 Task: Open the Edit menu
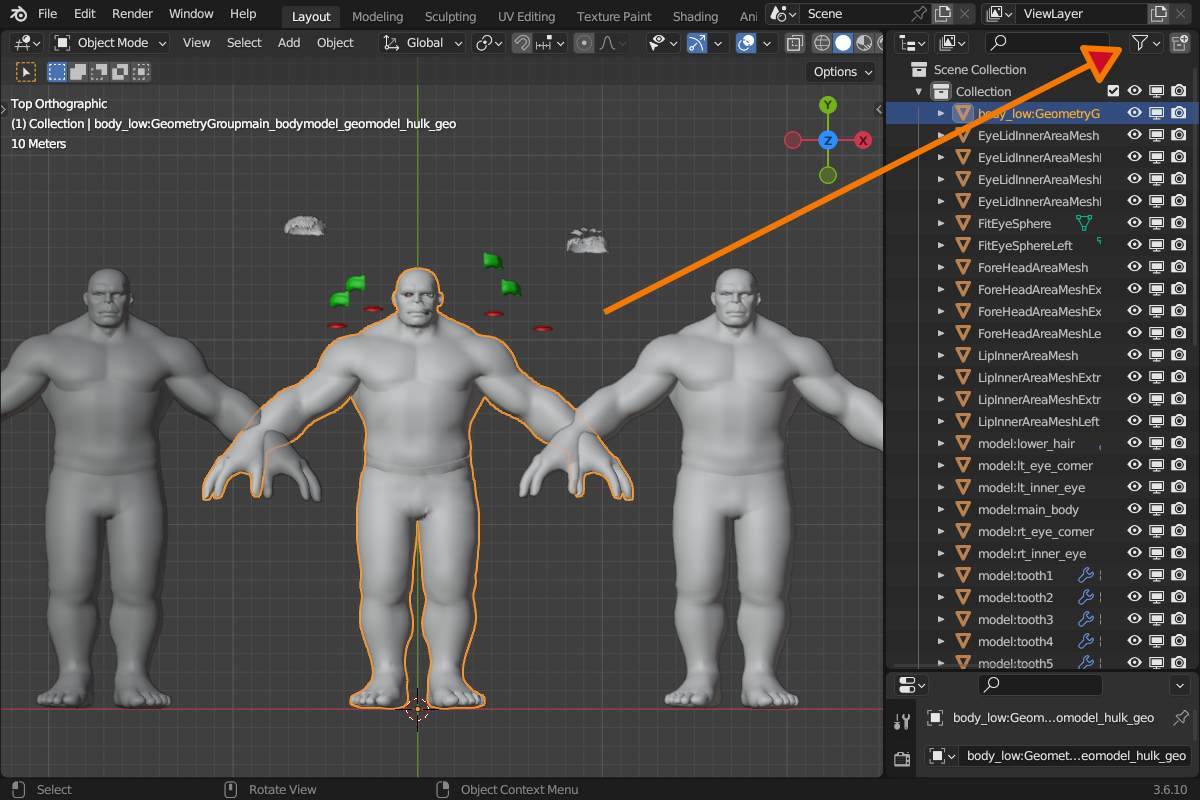[85, 14]
